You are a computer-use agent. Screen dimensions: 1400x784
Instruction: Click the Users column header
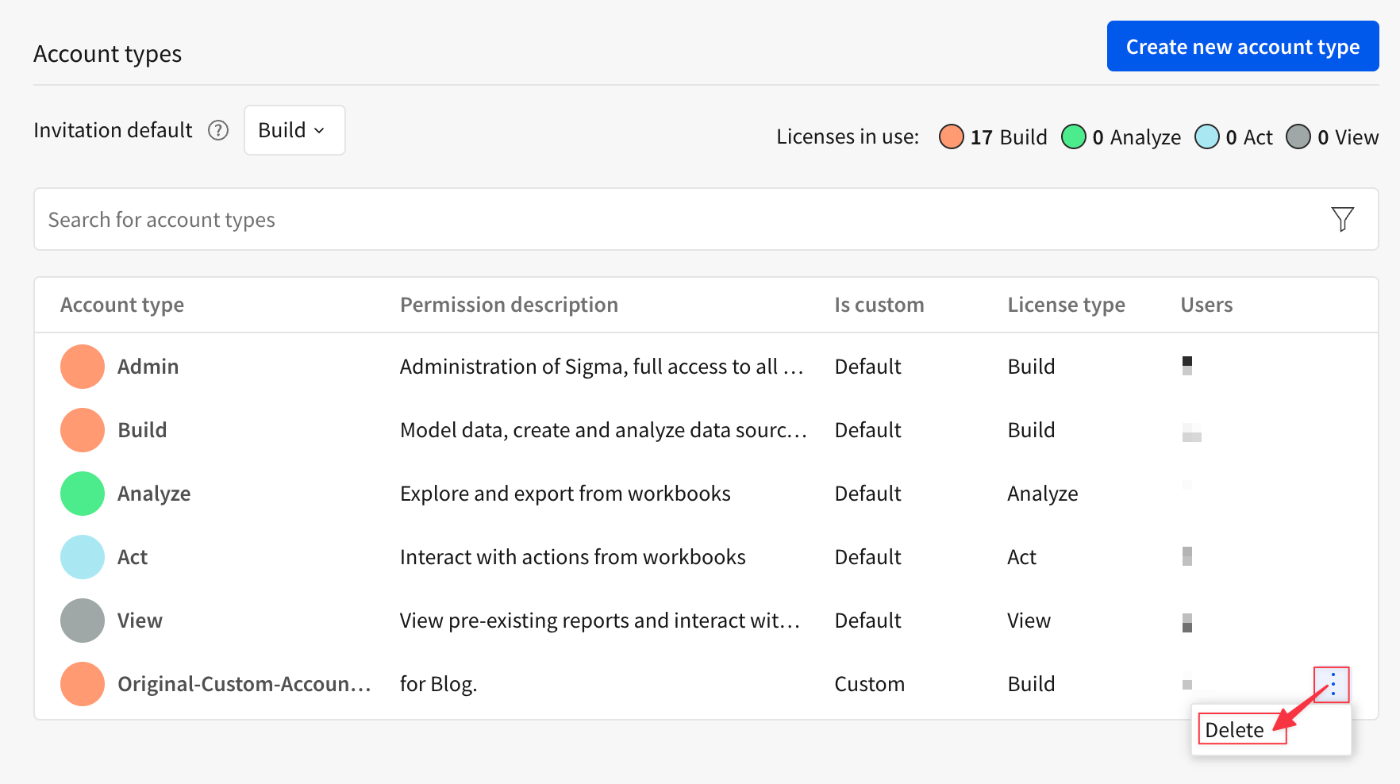coord(1206,305)
